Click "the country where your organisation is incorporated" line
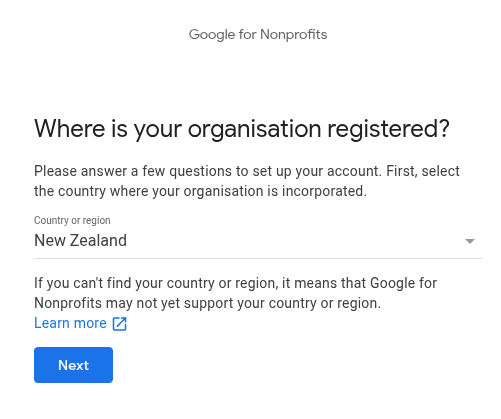 [x=200, y=191]
